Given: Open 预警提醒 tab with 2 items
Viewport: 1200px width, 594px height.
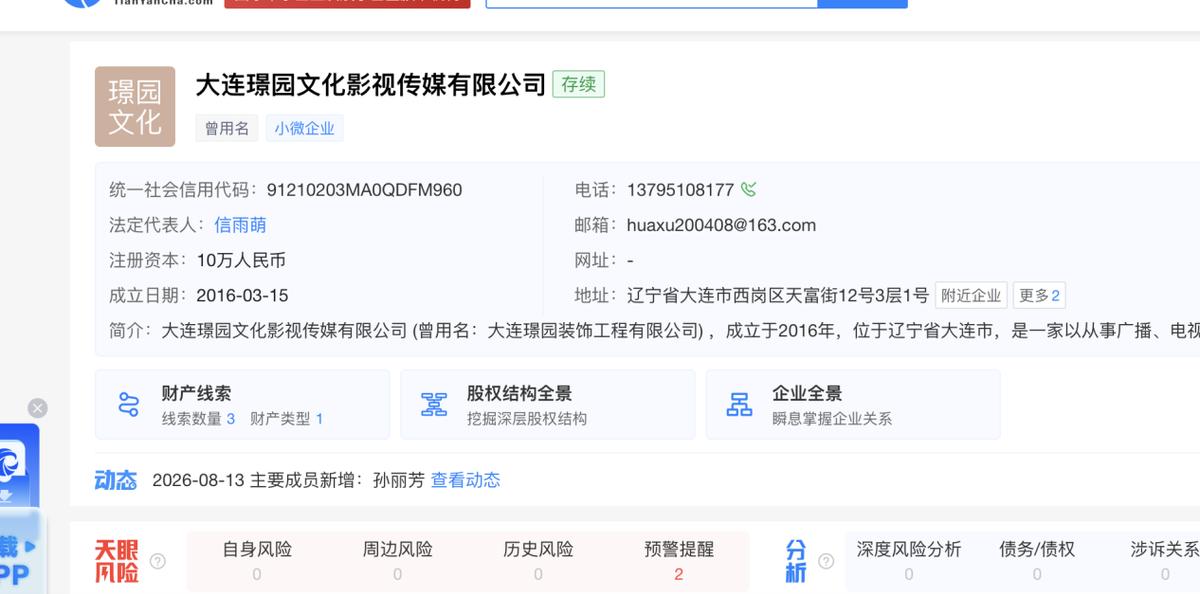Looking at the screenshot, I should click(679, 560).
